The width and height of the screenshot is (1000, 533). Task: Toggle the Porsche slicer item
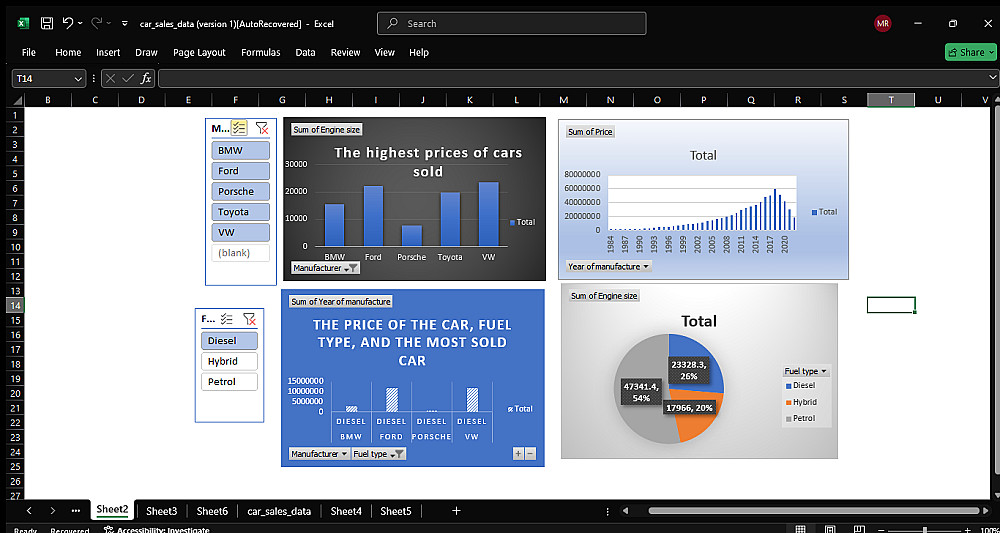(x=240, y=191)
